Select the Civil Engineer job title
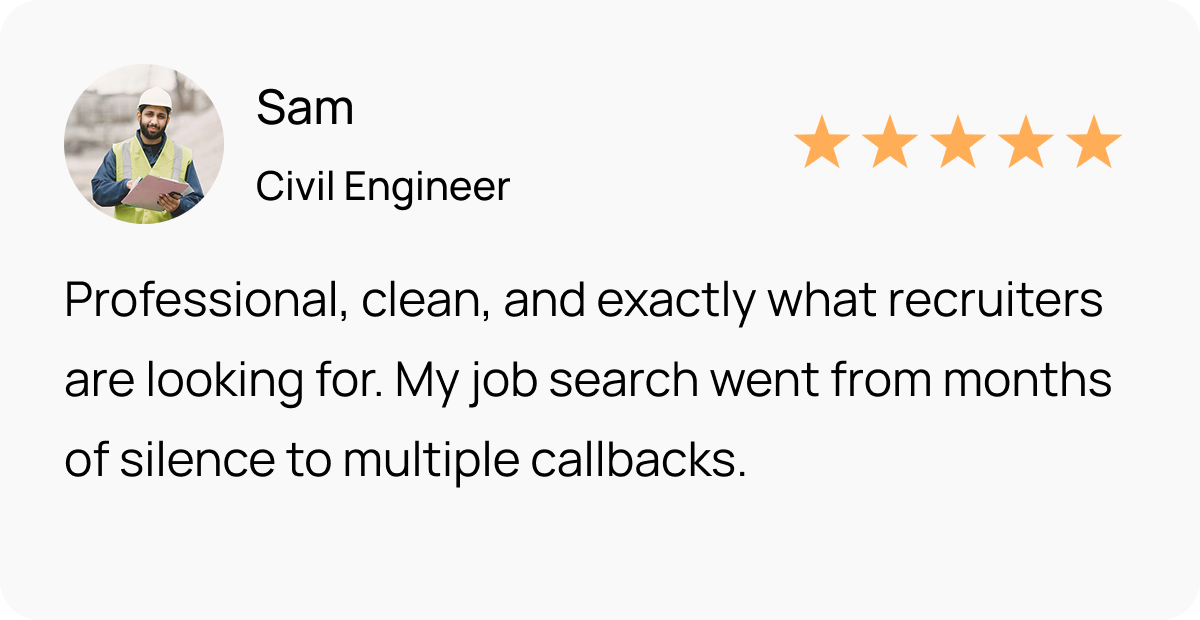Viewport: 1200px width, 620px height. [x=383, y=187]
